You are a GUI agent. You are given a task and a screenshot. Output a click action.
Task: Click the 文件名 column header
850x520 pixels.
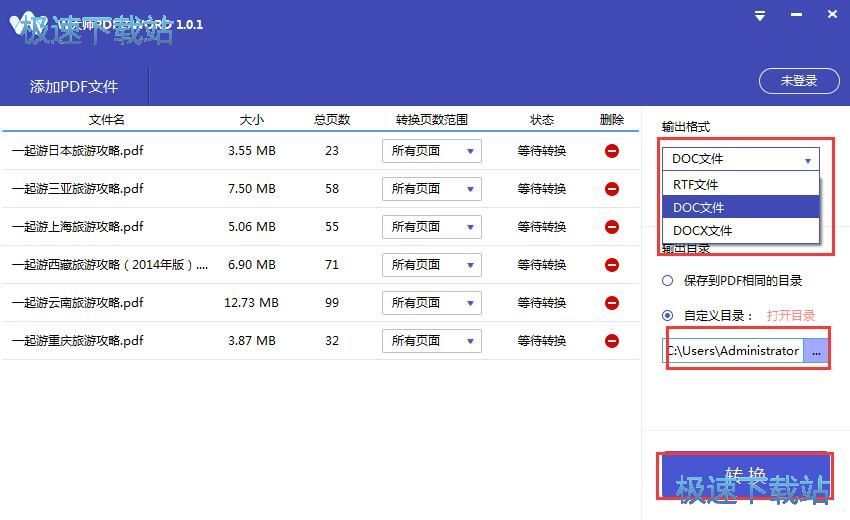pos(106,119)
